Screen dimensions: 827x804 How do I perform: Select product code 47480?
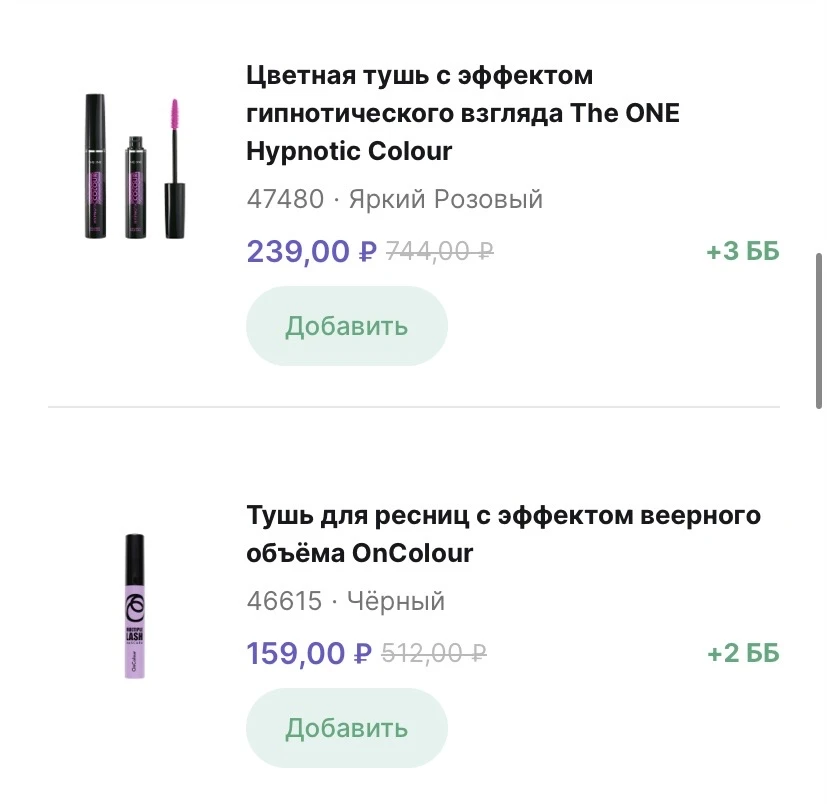point(285,199)
